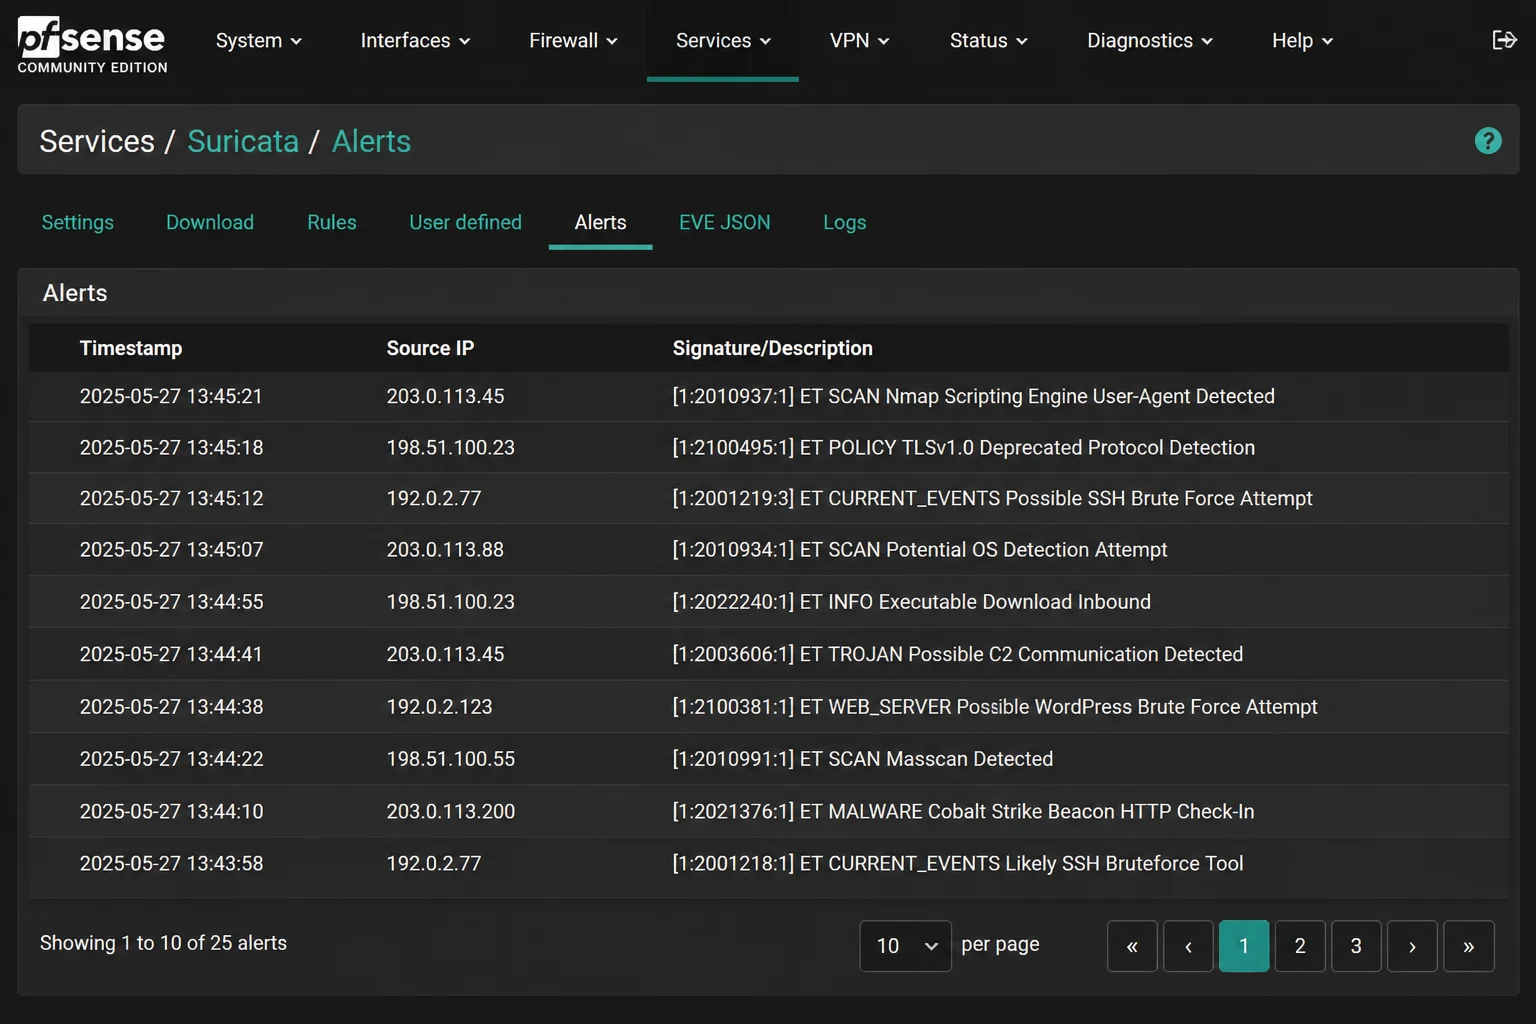Click the logout icon in navbar
This screenshot has height=1024, width=1536.
(x=1504, y=40)
